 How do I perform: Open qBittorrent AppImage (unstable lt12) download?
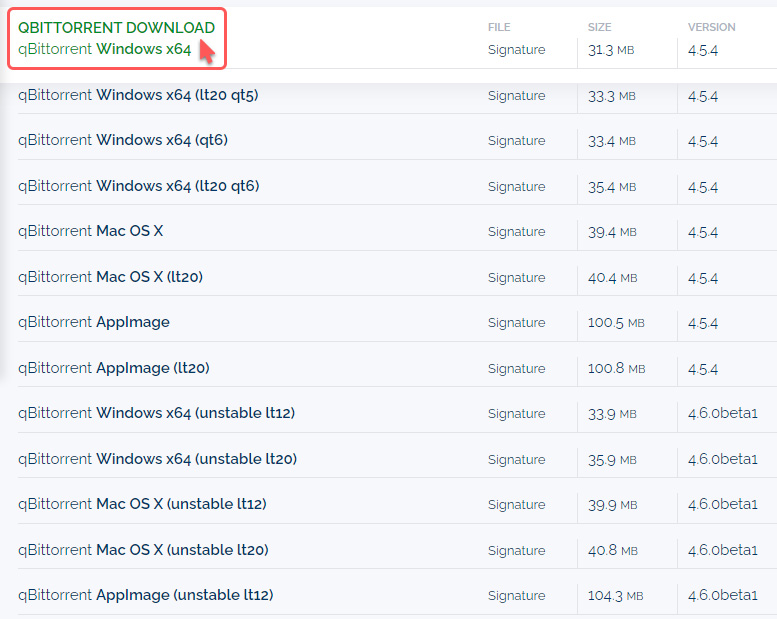click(x=146, y=595)
